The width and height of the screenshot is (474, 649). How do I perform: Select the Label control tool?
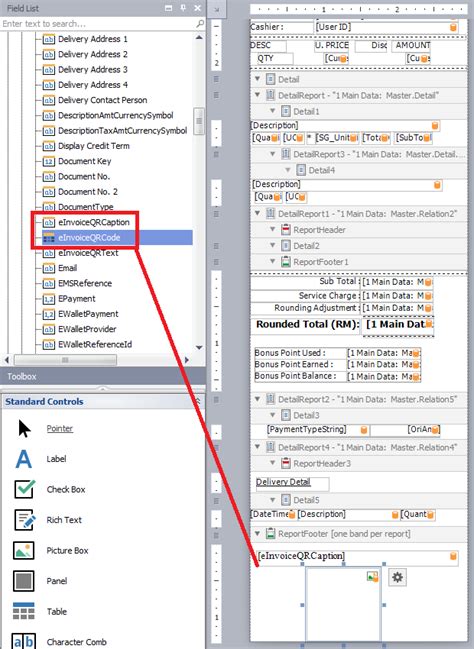pos(40,459)
